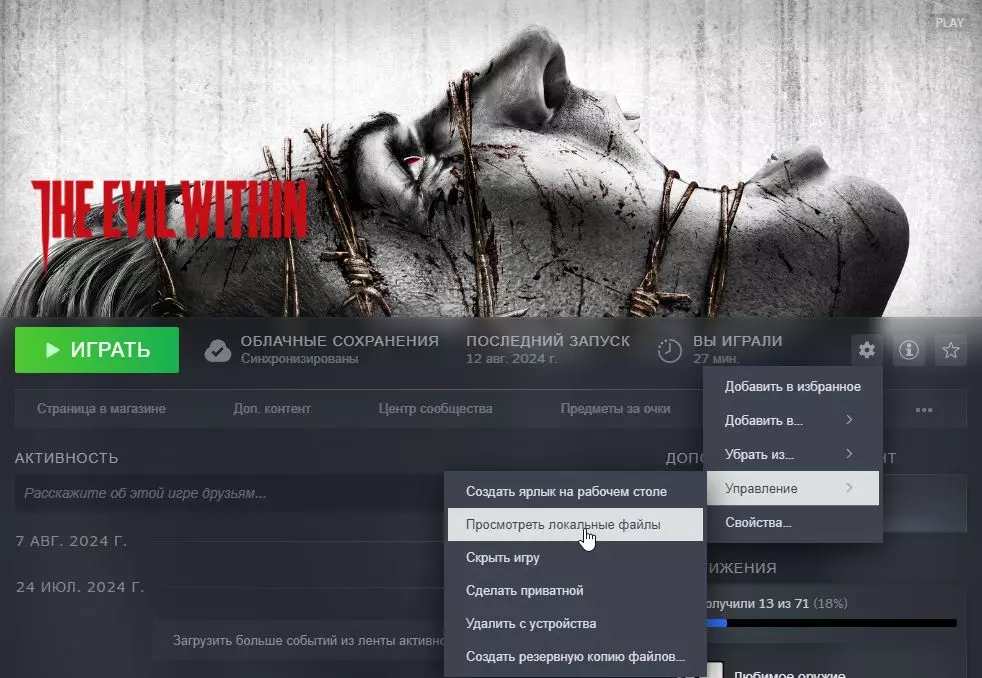Click the achievements count 13 из 71

[783, 604]
